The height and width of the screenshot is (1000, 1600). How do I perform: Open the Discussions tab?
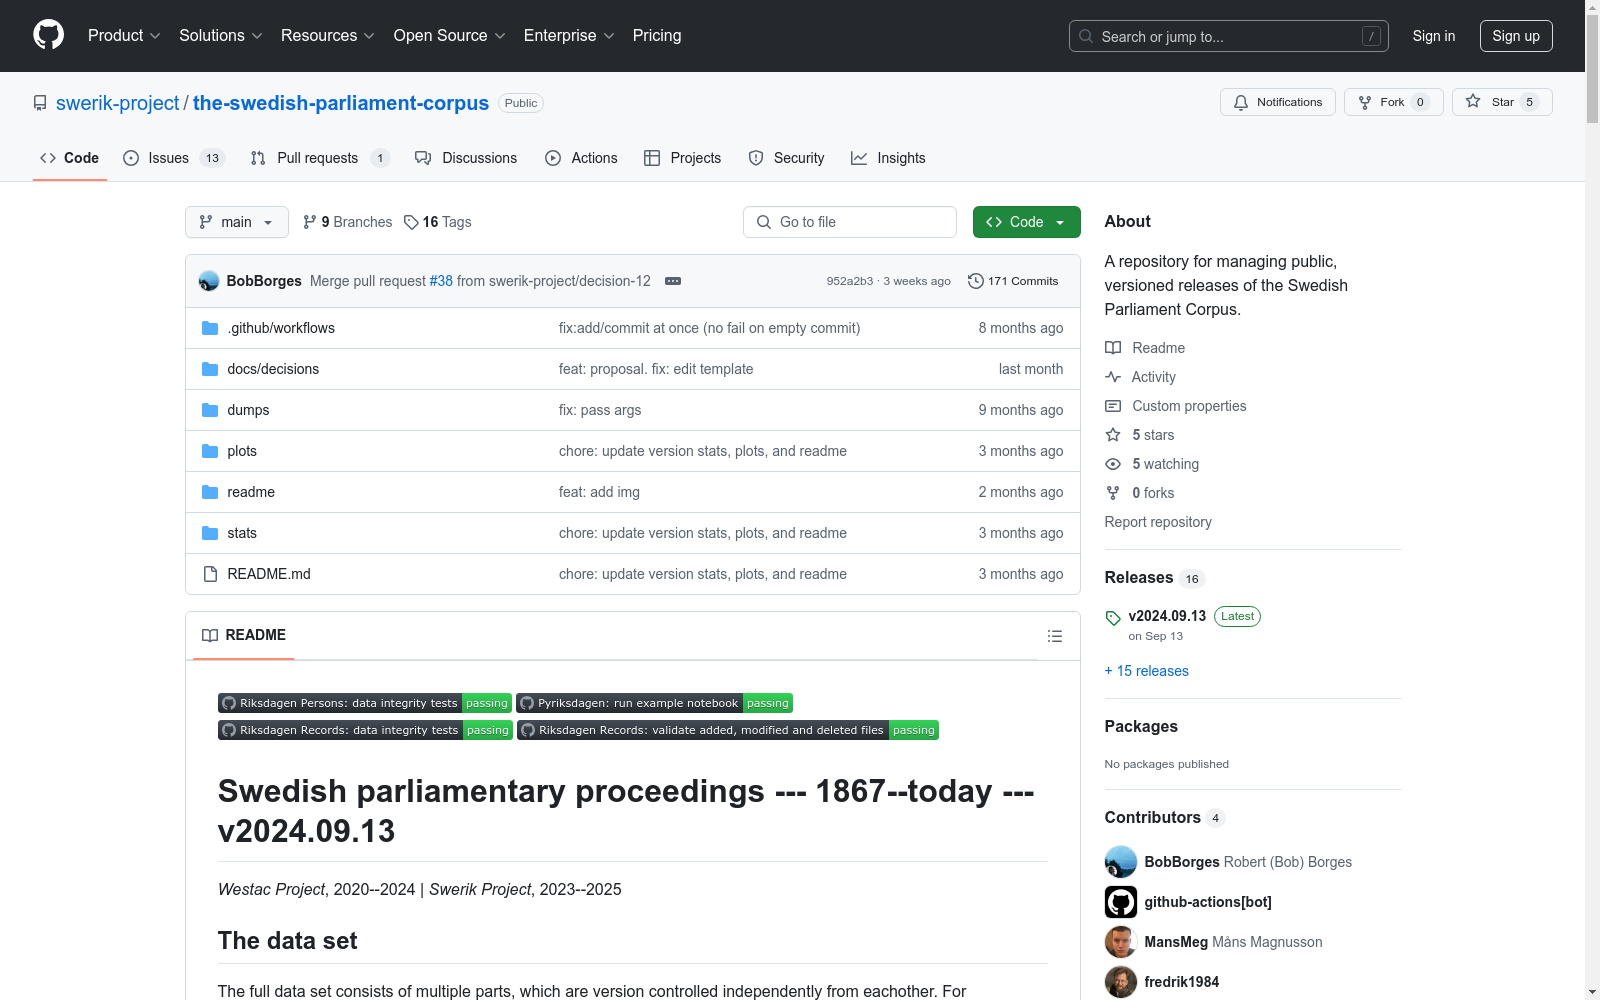pyautogui.click(x=466, y=158)
